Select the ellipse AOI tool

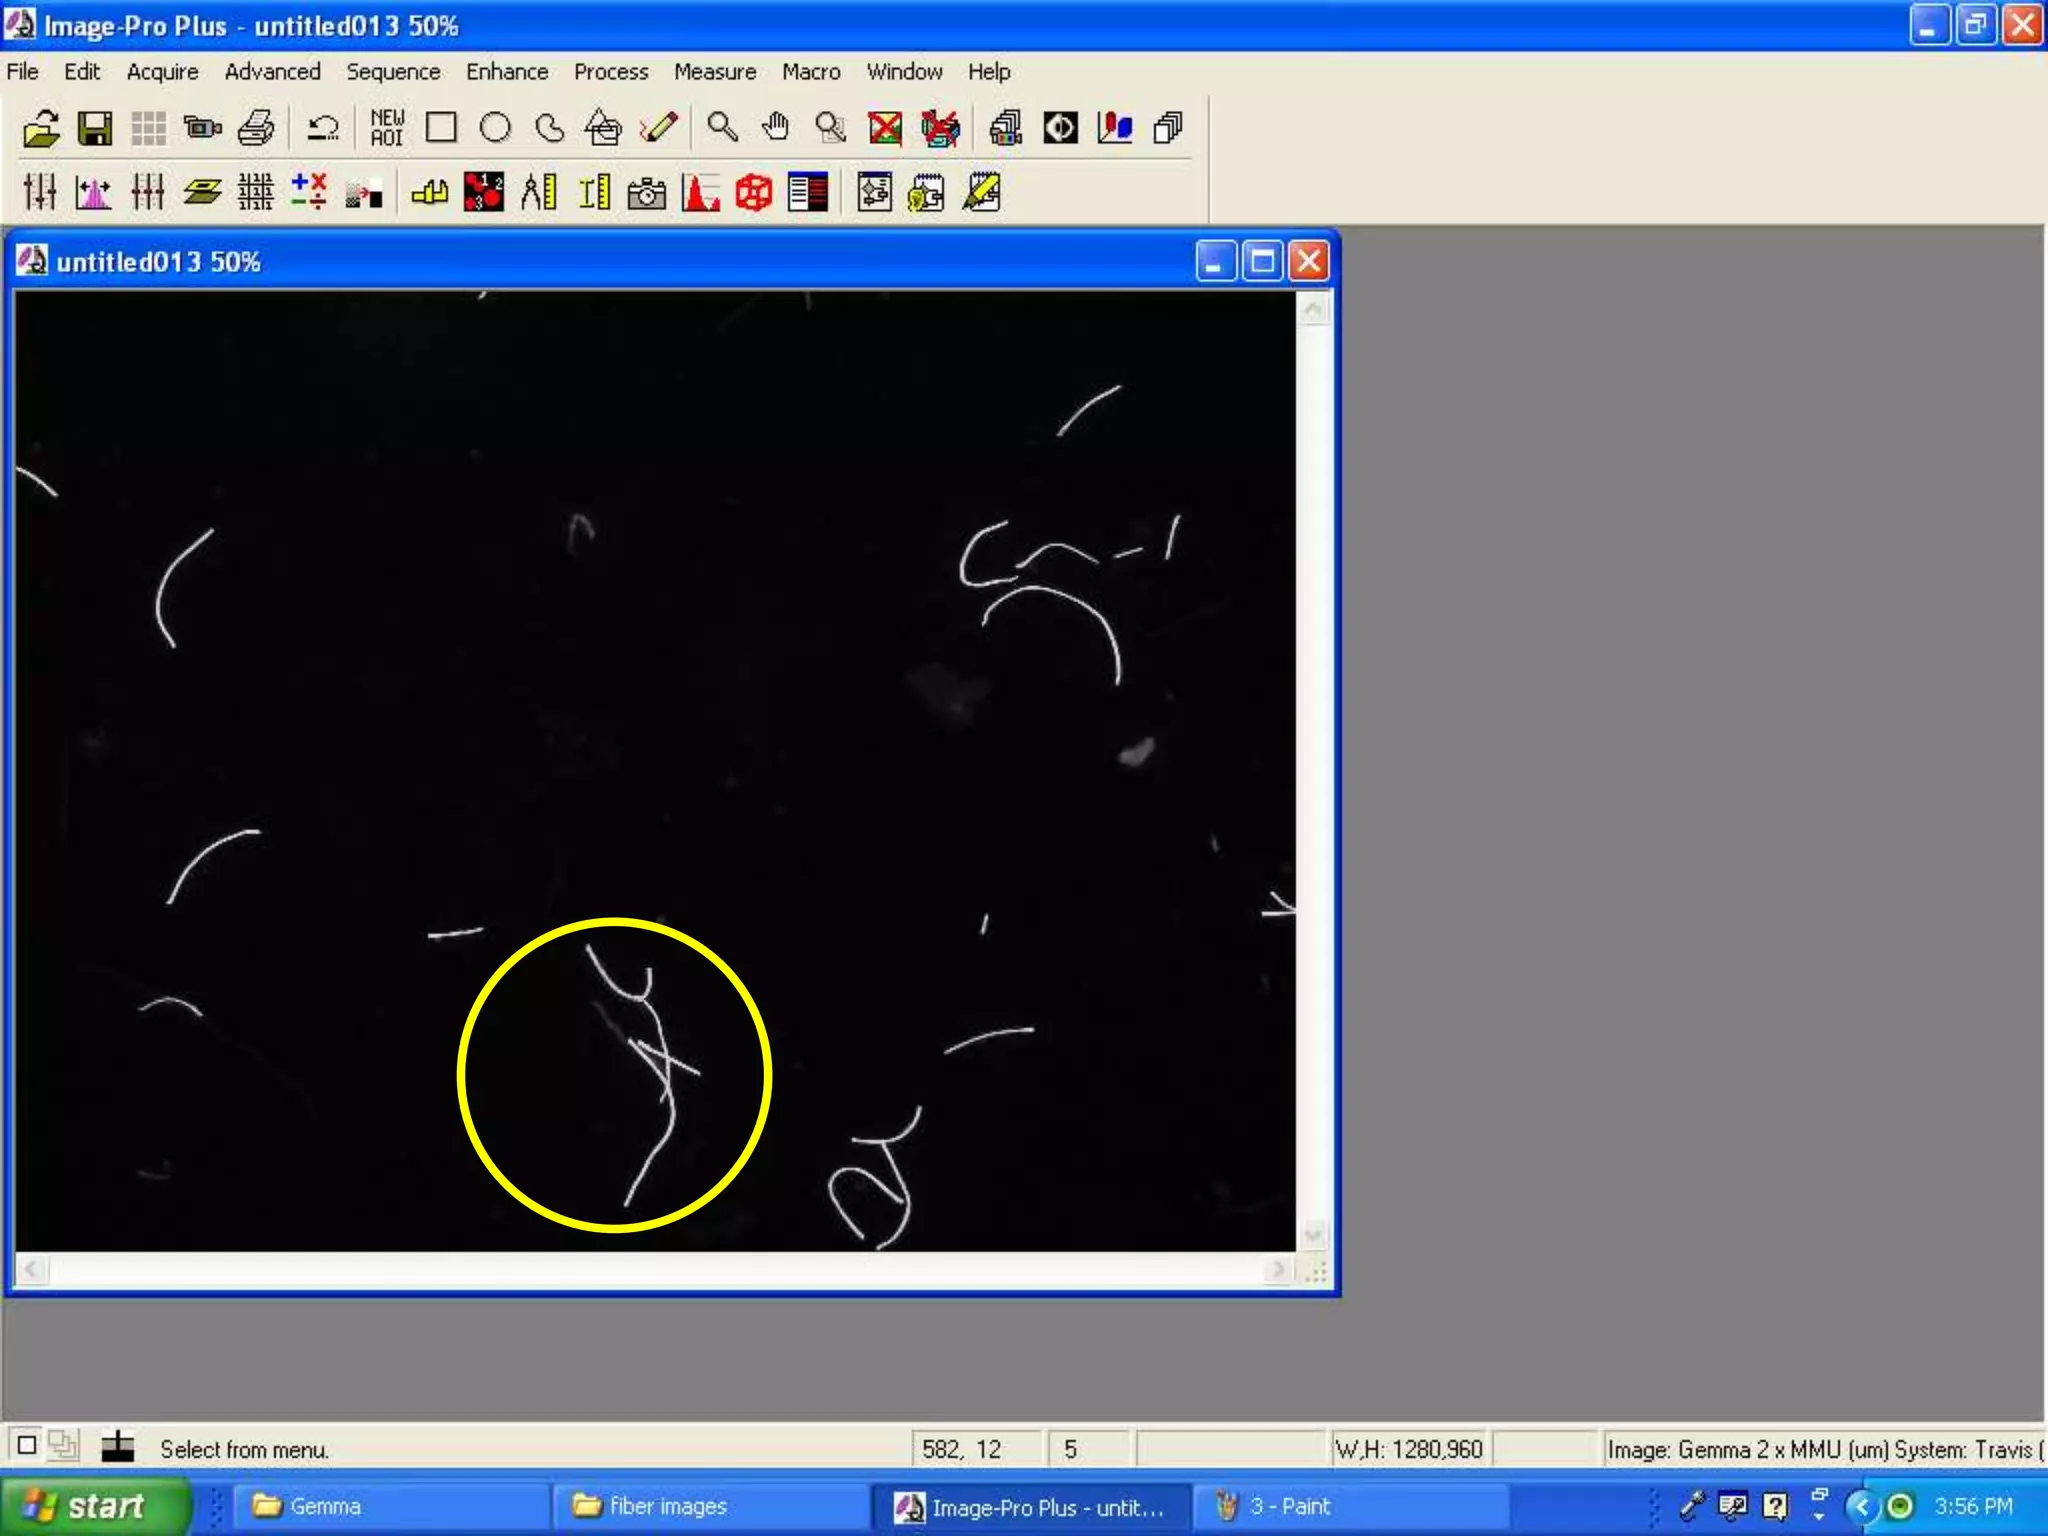click(x=495, y=128)
